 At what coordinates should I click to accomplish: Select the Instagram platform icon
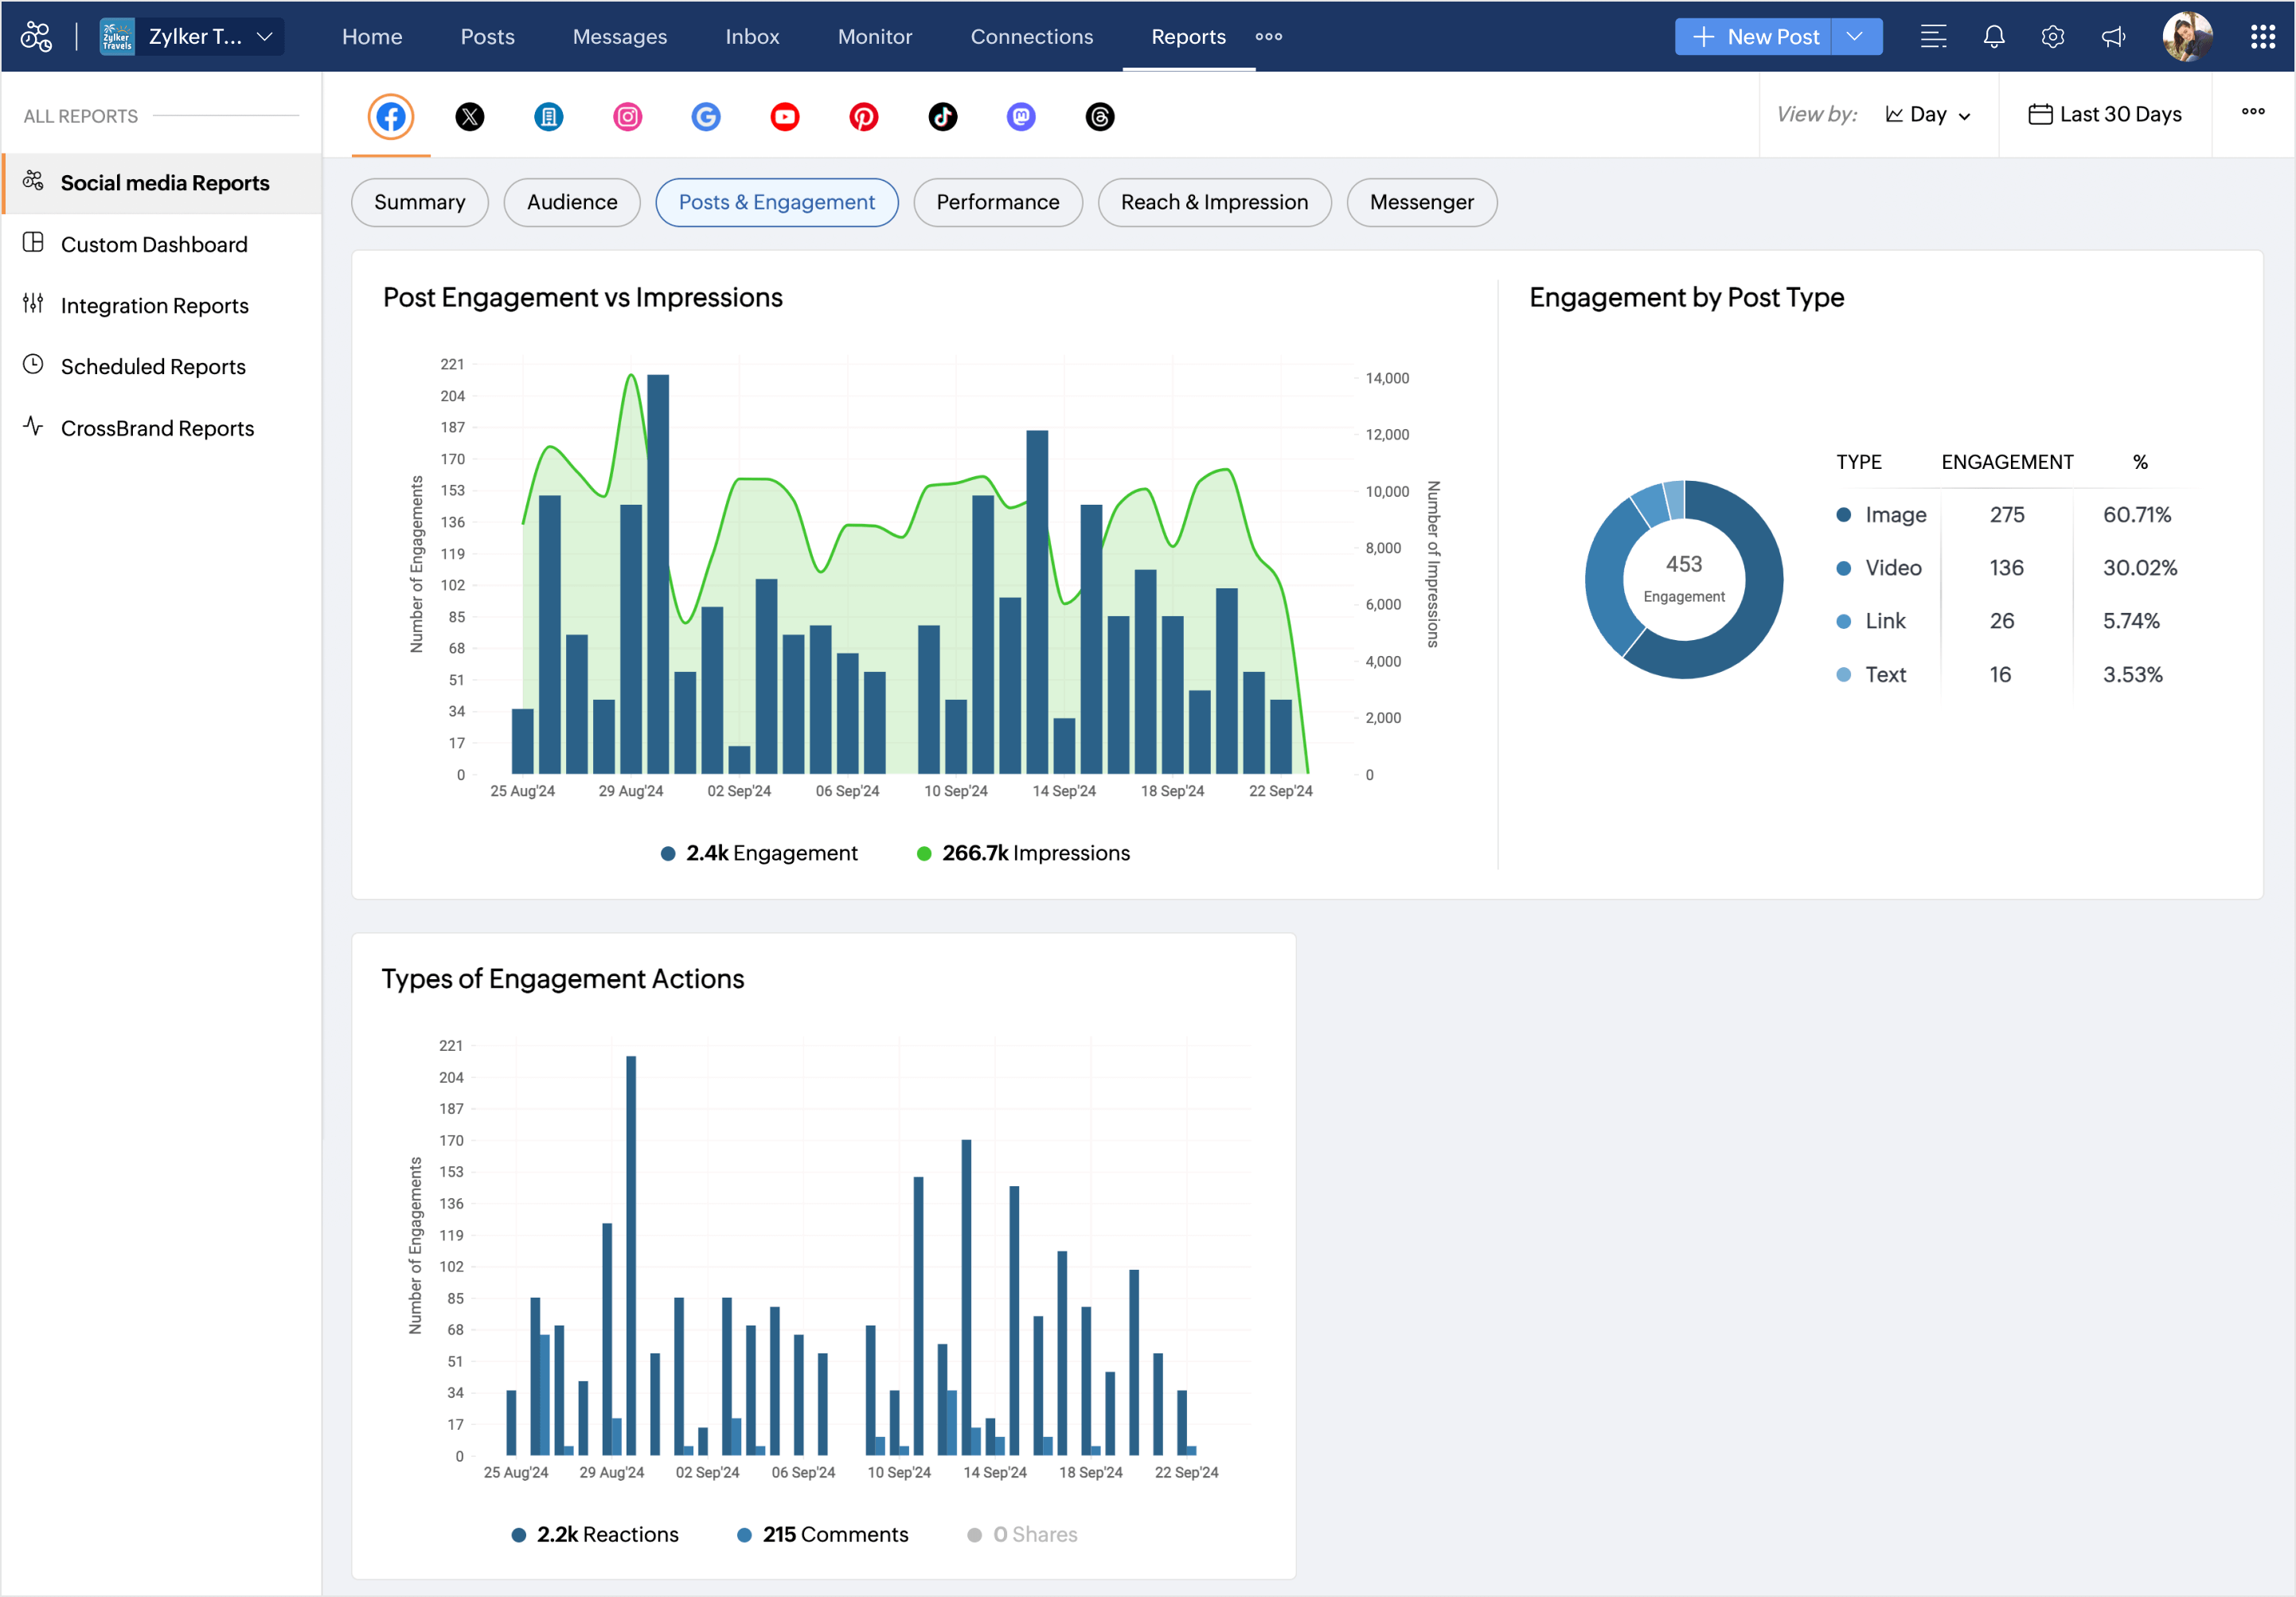627,115
